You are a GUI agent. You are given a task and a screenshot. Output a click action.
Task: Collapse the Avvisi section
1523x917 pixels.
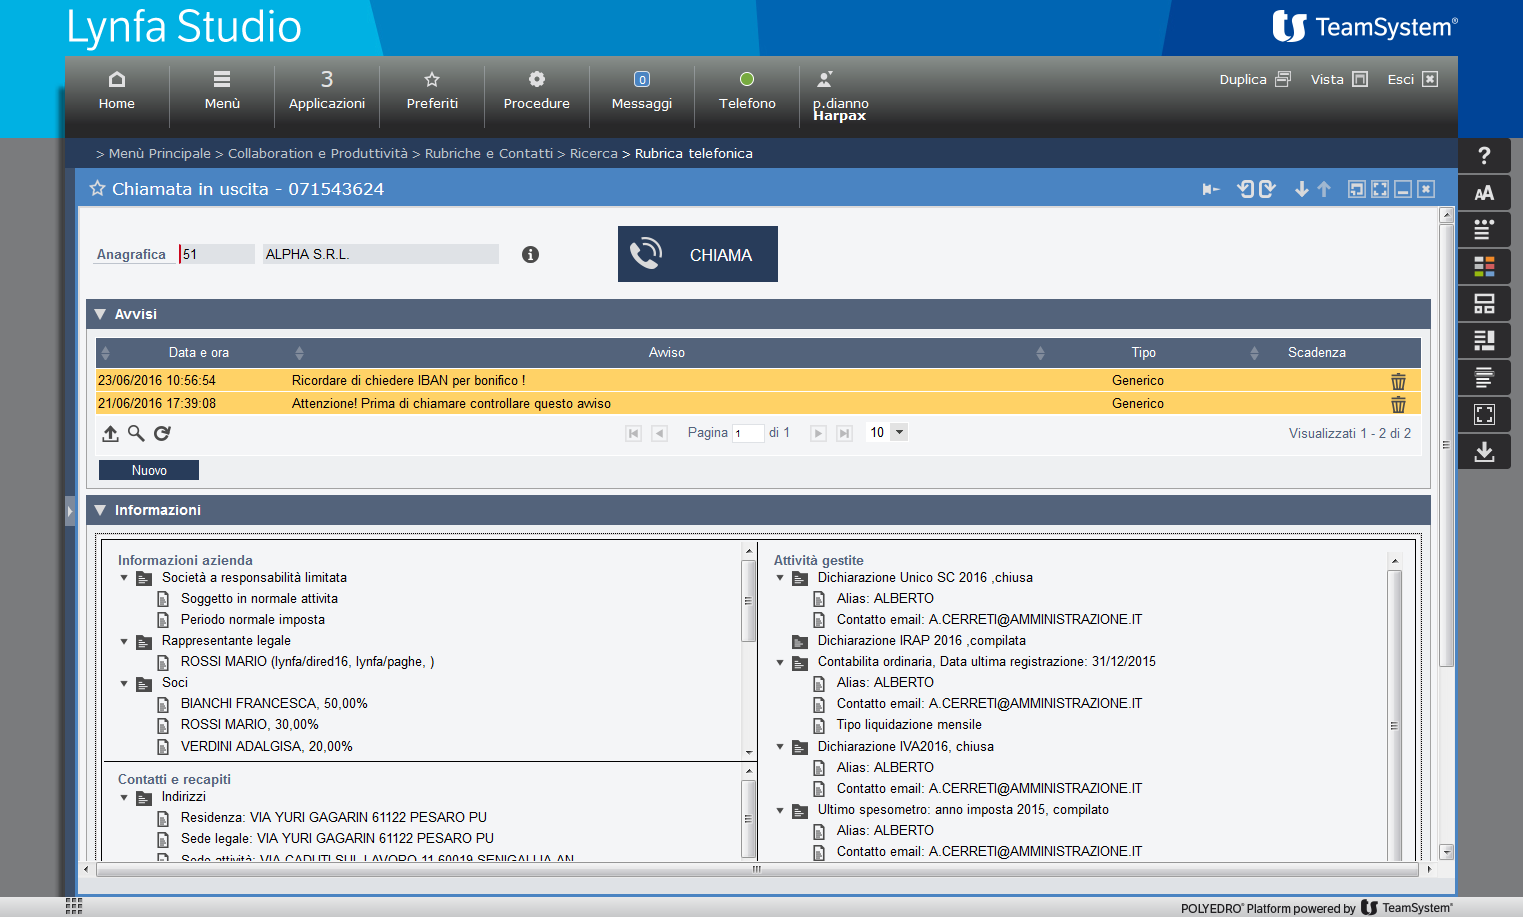point(99,313)
